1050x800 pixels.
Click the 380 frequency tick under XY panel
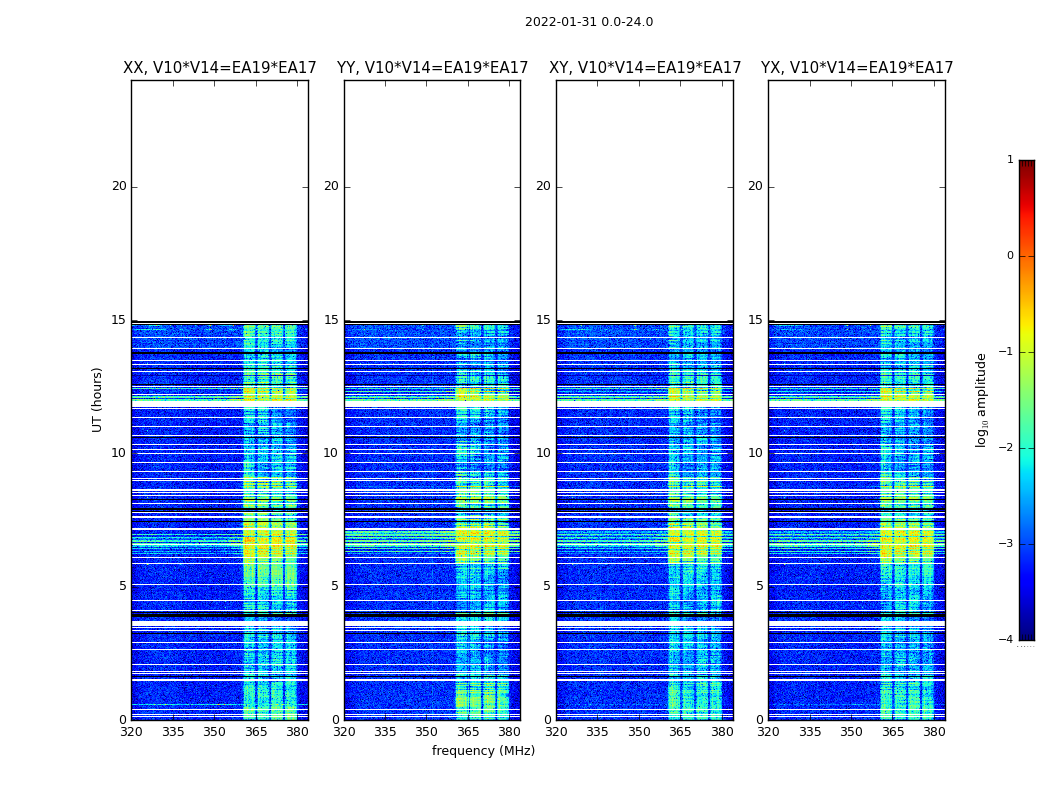coord(722,732)
